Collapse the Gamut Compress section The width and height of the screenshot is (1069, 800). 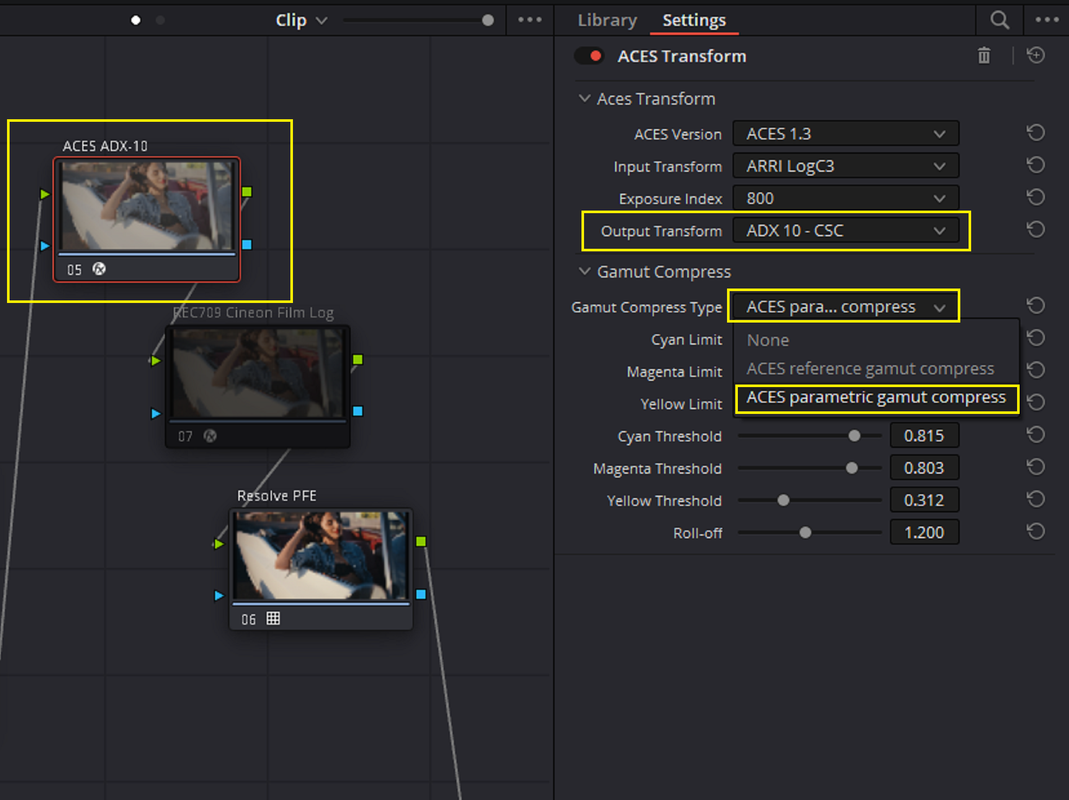click(x=584, y=271)
